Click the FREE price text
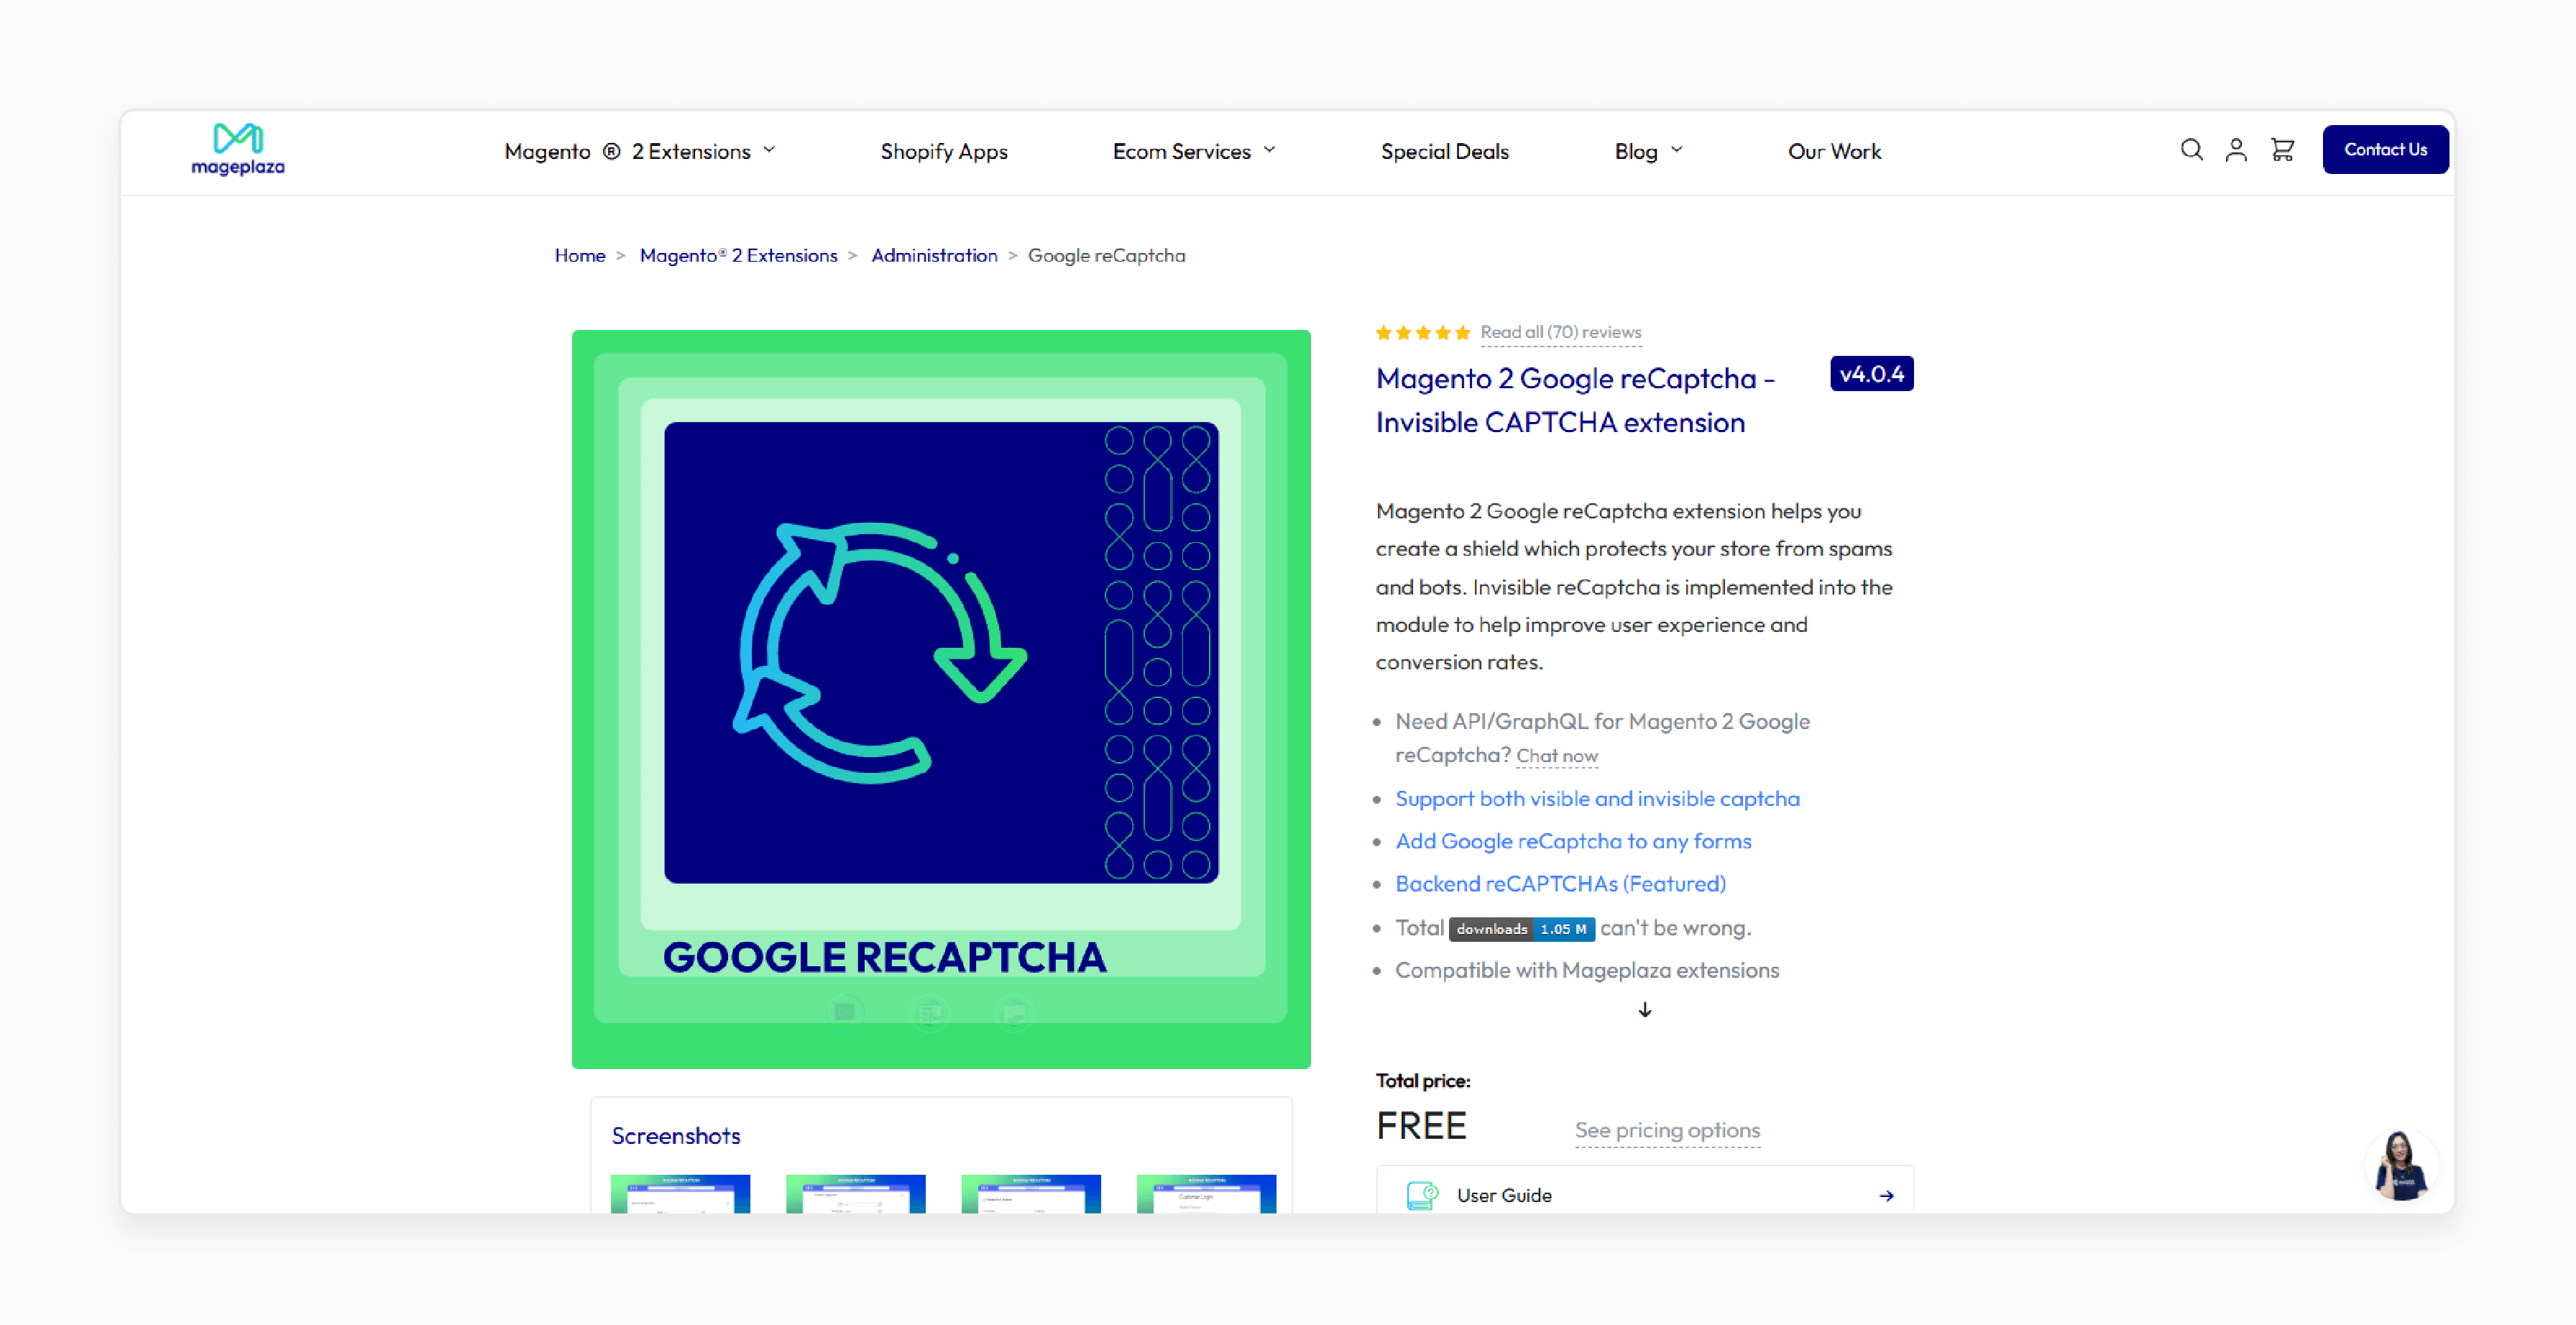2576x1325 pixels. [1421, 1126]
